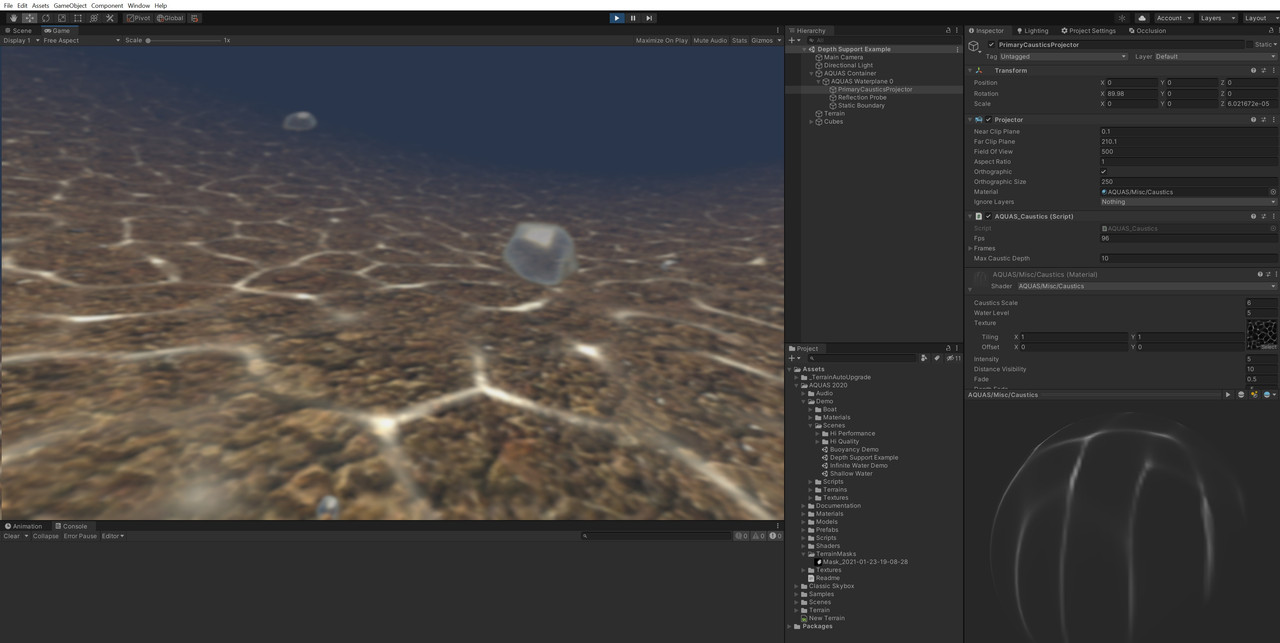This screenshot has width=1280, height=643.
Task: Toggle the preview lighting icon
Action: 1254,395
